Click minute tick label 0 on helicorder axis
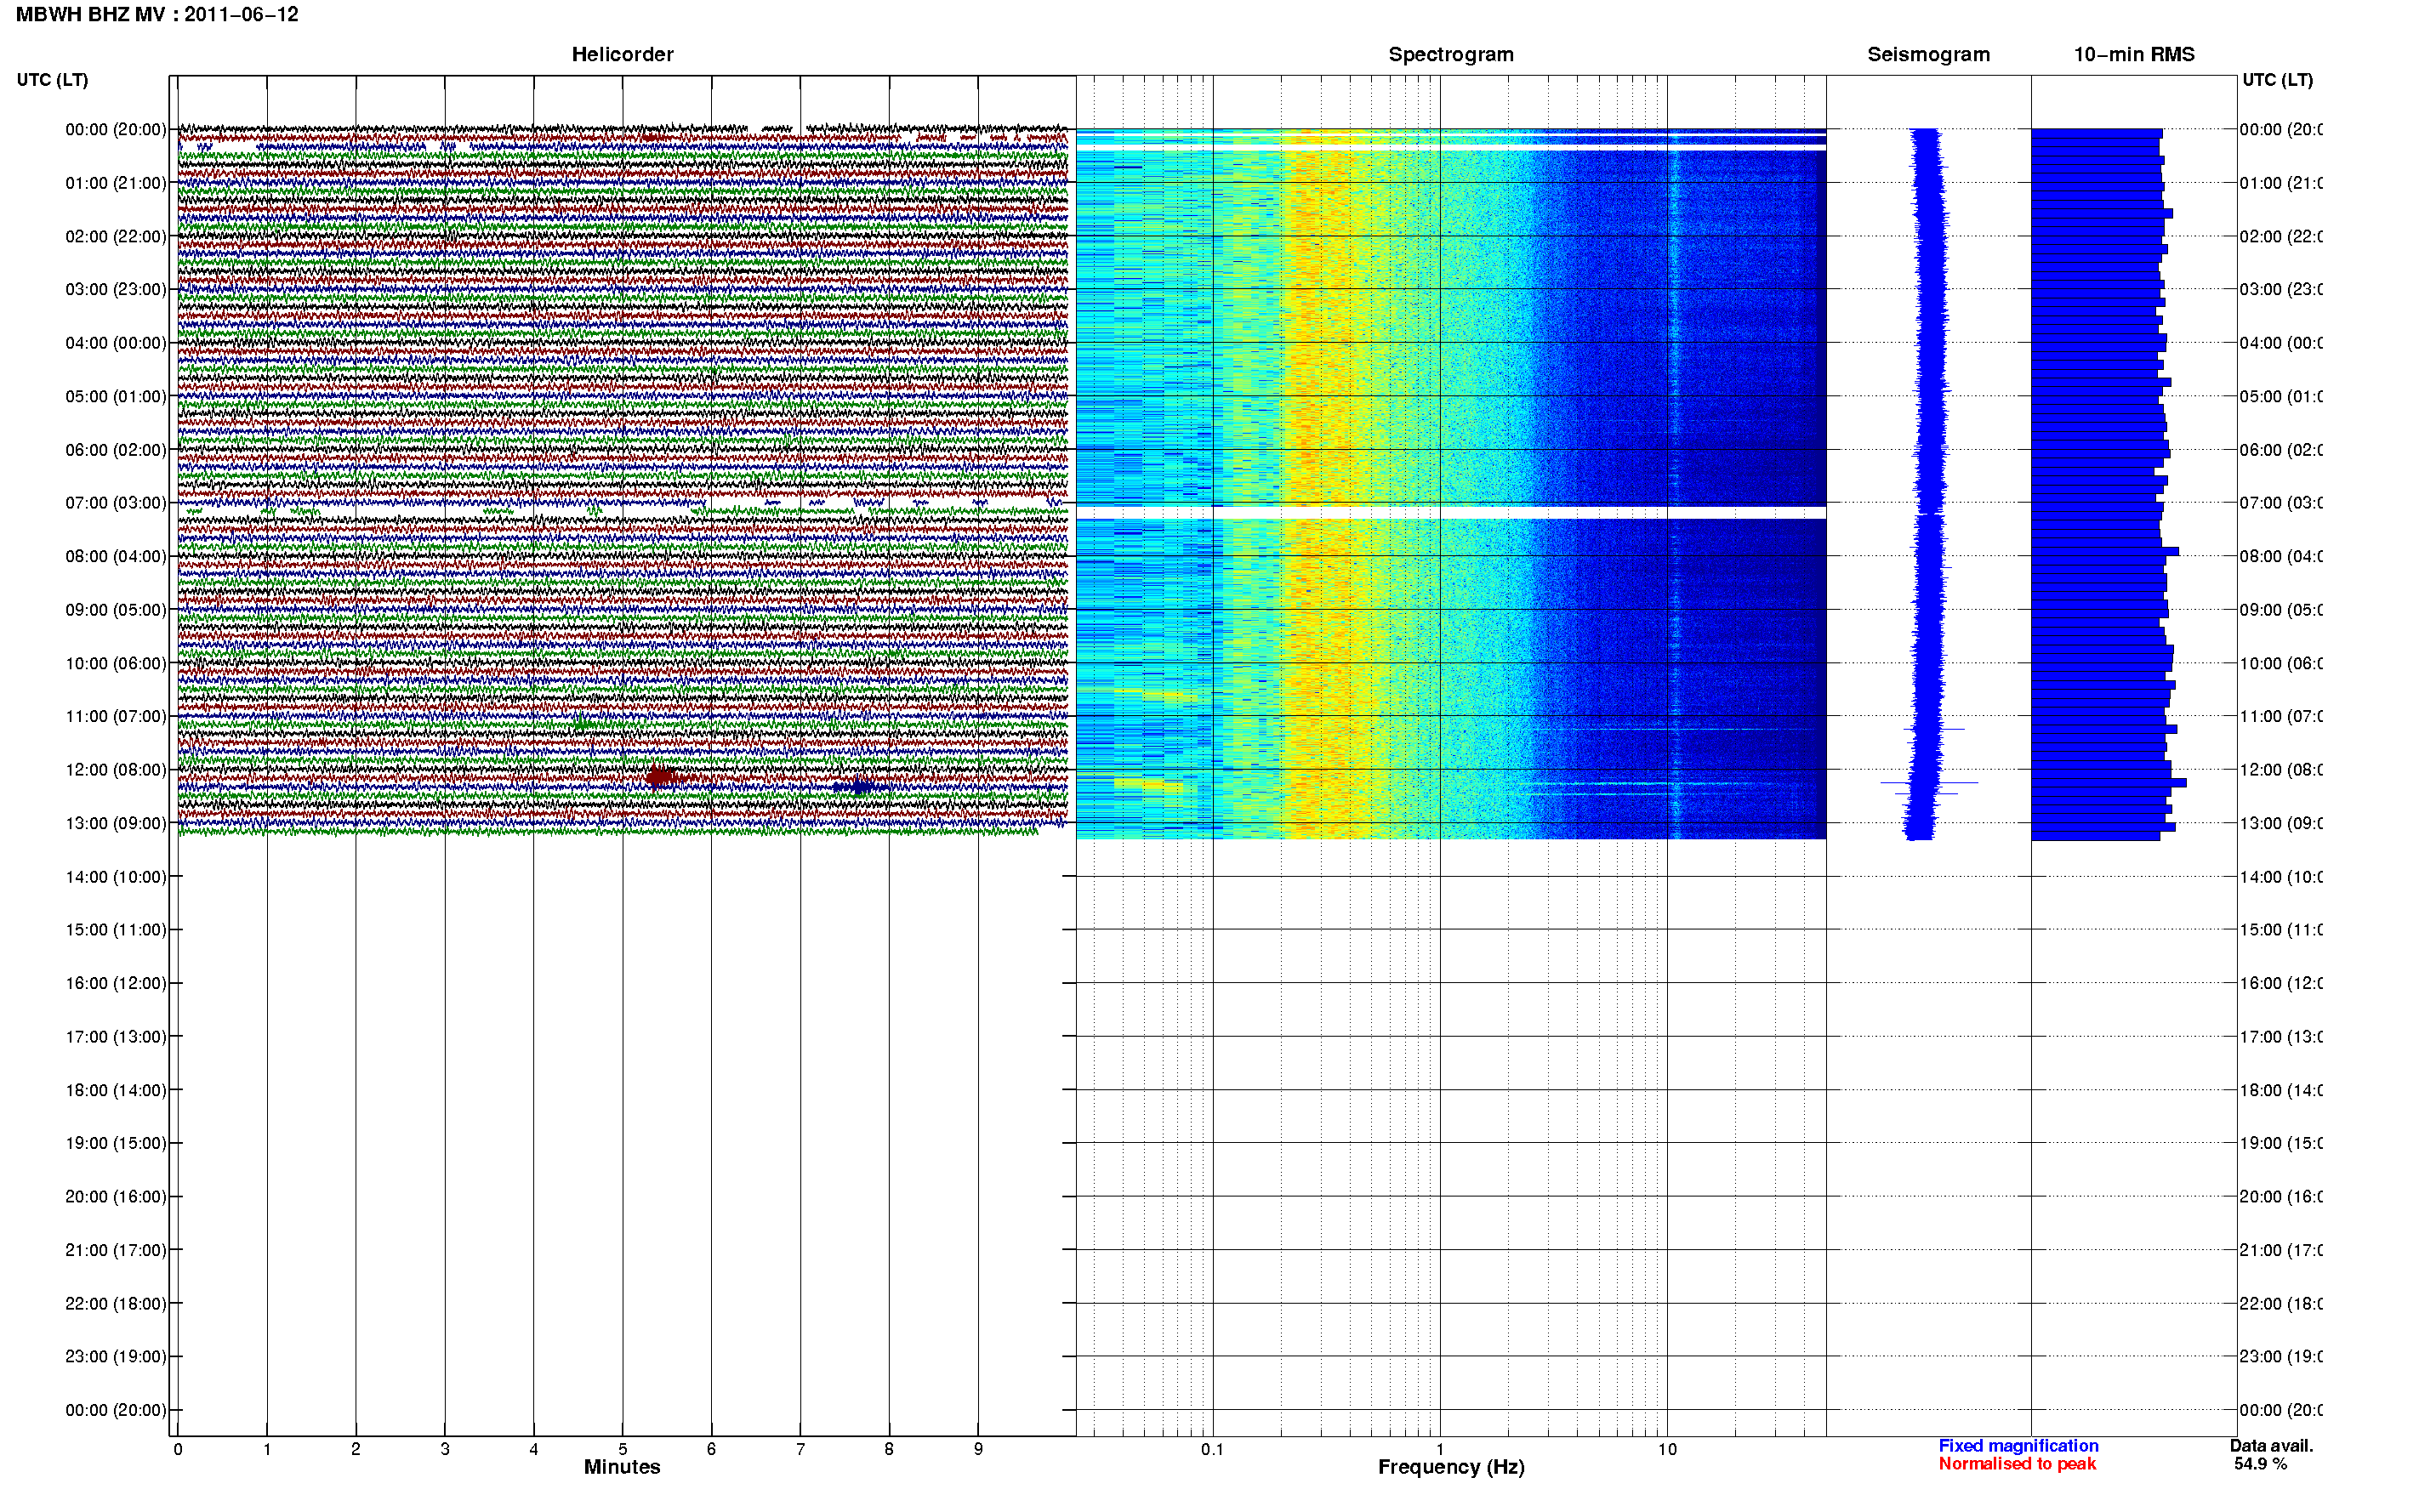Image resolution: width=2419 pixels, height=1512 pixels. (178, 1449)
